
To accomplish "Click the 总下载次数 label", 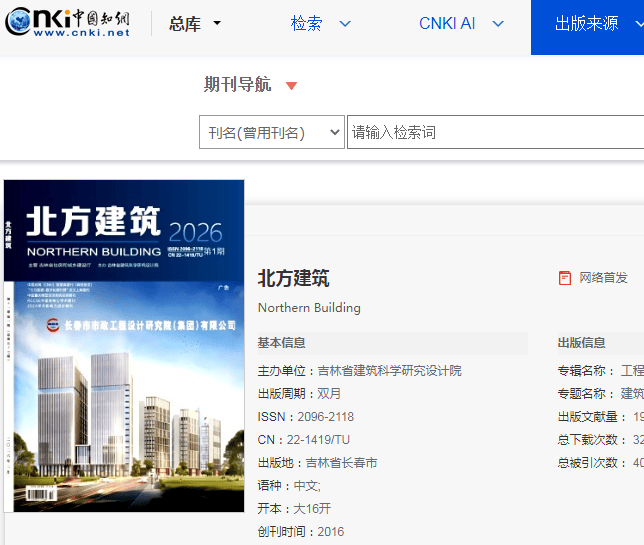I will click(591, 440).
